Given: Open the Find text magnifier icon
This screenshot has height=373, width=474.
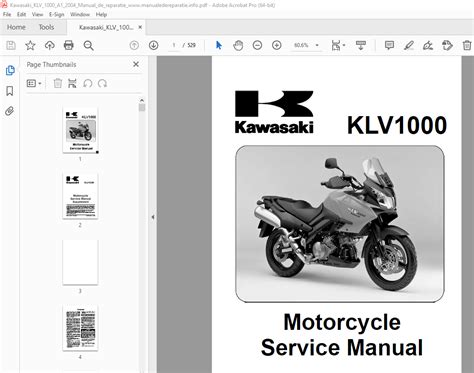Looking at the screenshot, I should [88, 45].
